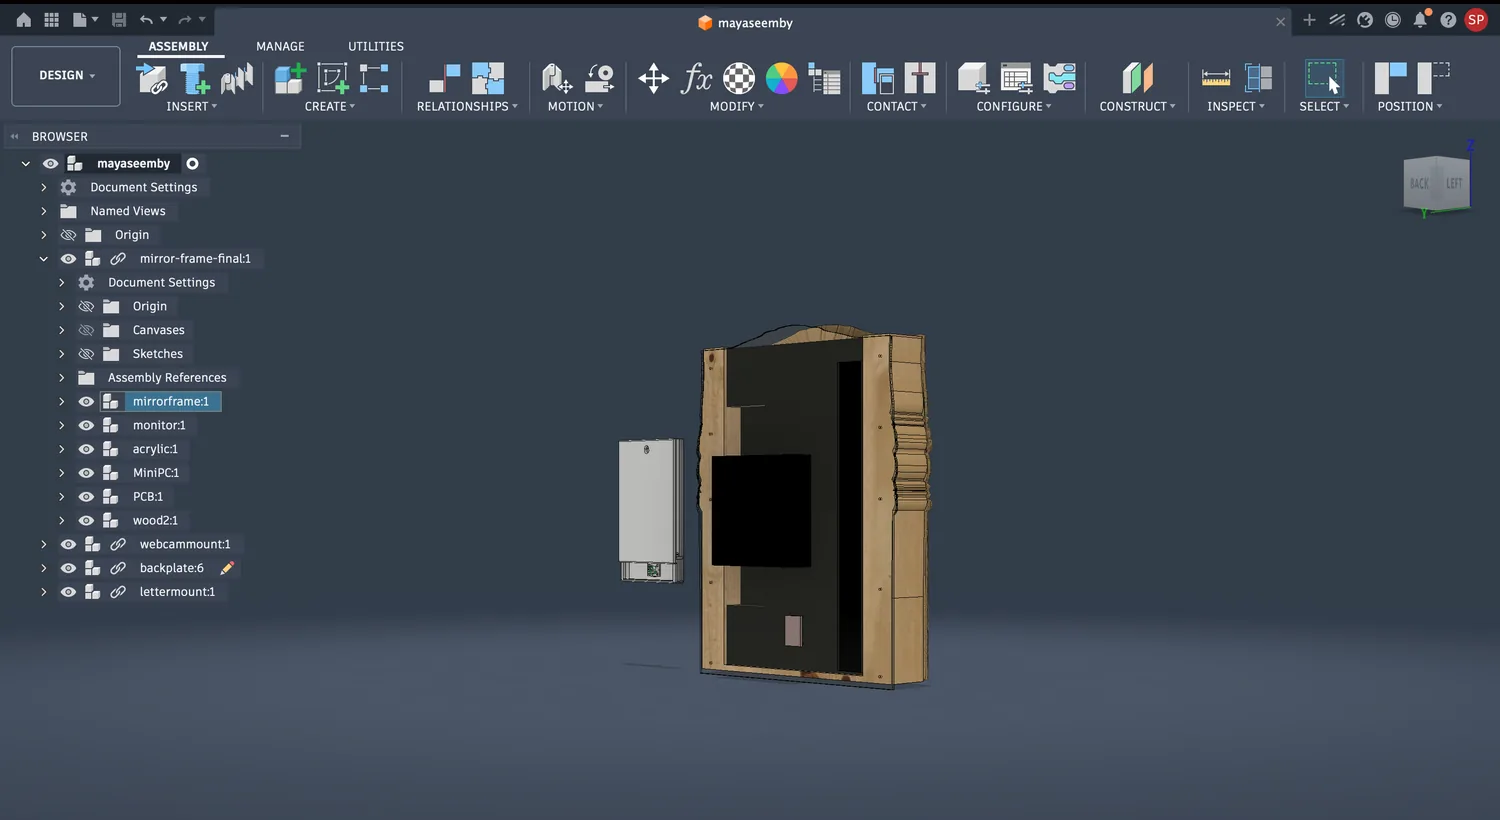Screen dimensions: 1500x820
Task: Hide the PCB:1 component
Action: [x=86, y=496]
